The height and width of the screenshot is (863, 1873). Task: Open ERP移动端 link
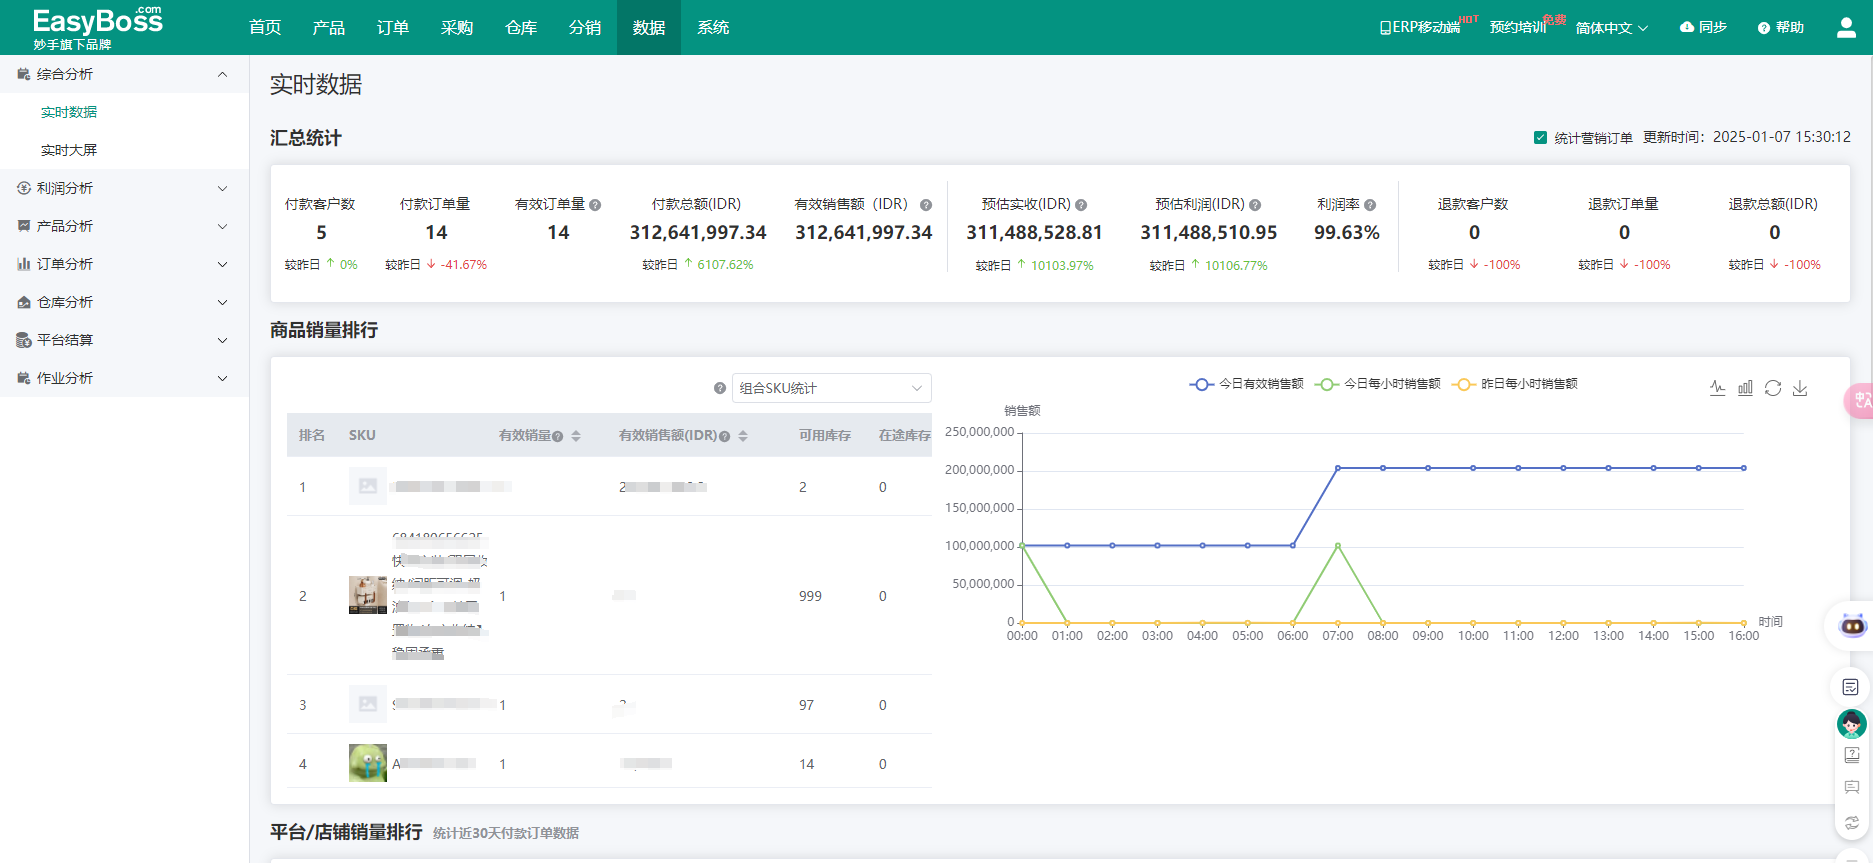coord(1420,28)
